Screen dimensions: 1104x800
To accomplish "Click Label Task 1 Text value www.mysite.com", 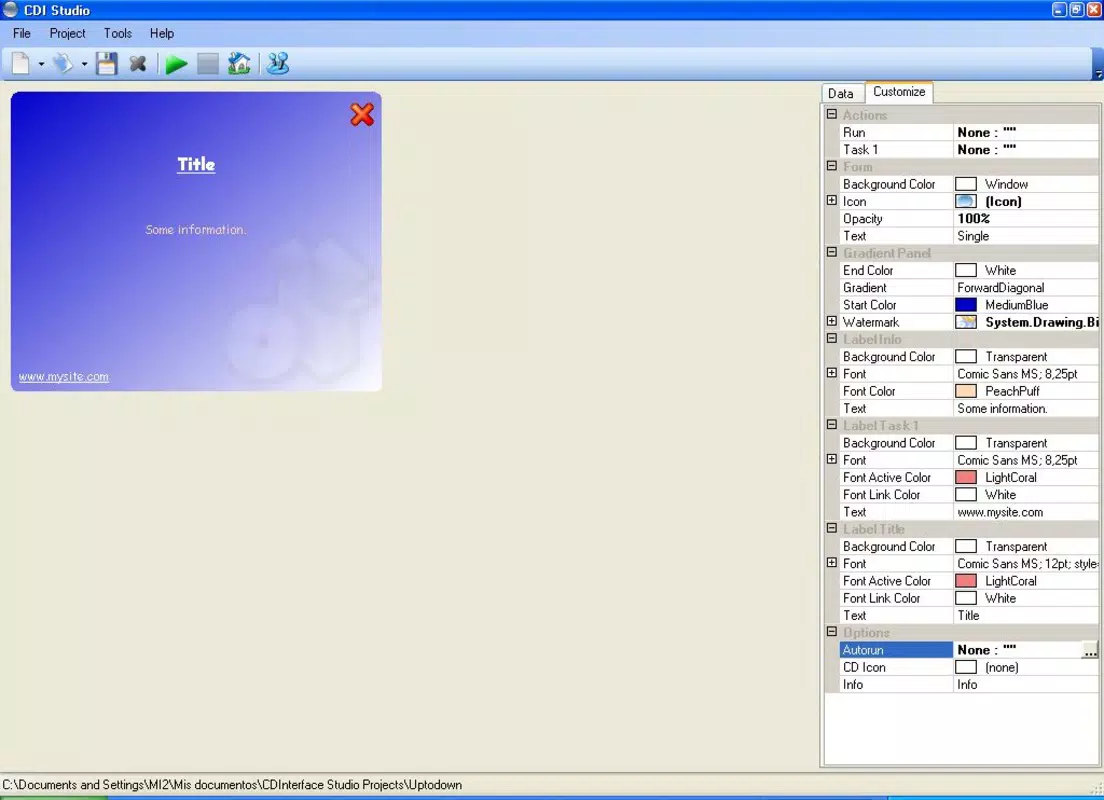I will click(1000, 512).
